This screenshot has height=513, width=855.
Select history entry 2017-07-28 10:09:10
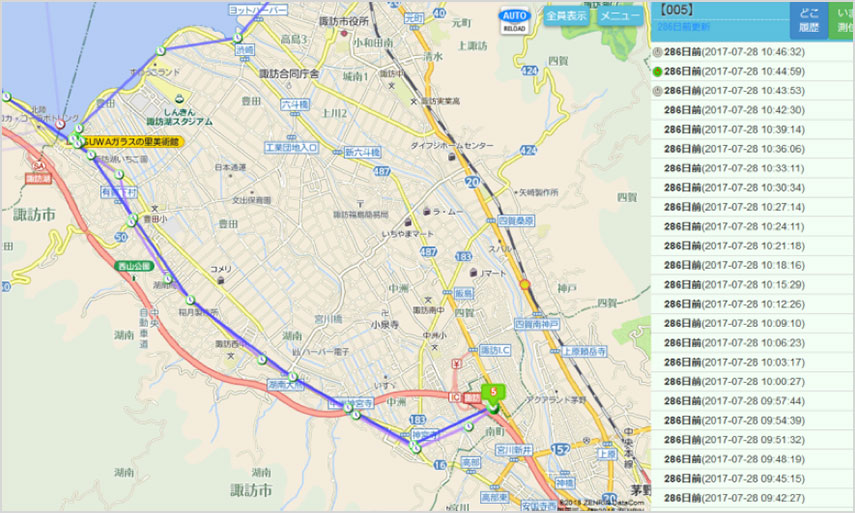[x=752, y=324]
